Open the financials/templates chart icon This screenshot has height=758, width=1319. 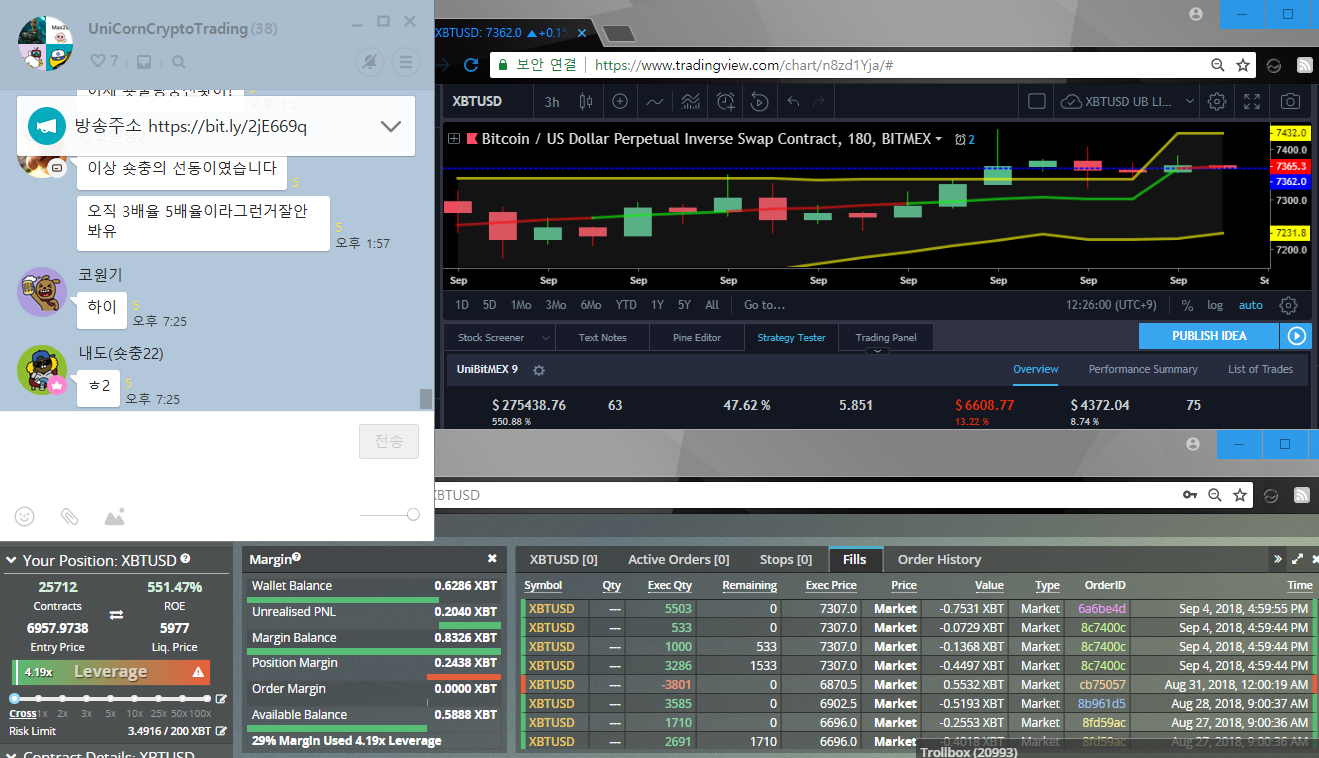(x=690, y=101)
